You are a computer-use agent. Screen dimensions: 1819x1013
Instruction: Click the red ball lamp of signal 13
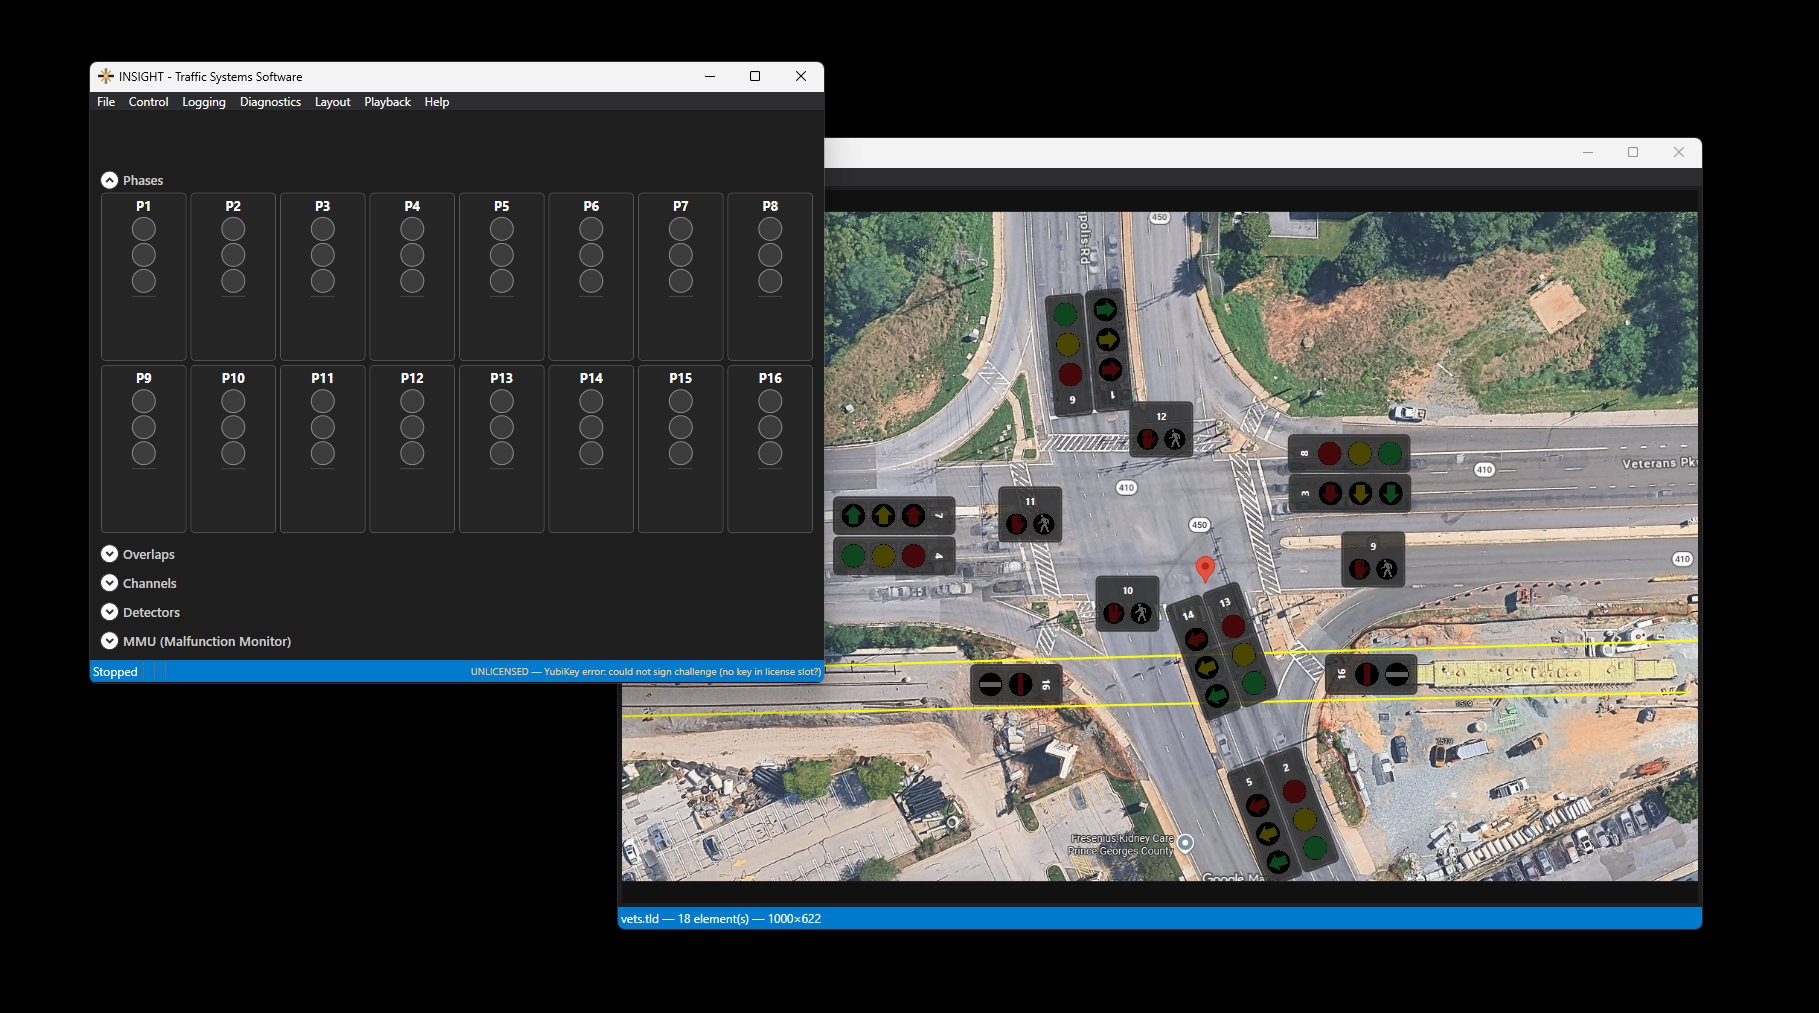point(1233,626)
